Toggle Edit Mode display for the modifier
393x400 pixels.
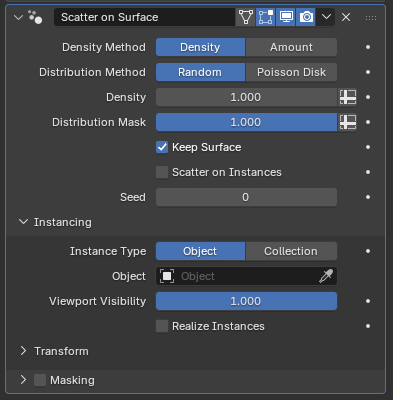tap(266, 17)
